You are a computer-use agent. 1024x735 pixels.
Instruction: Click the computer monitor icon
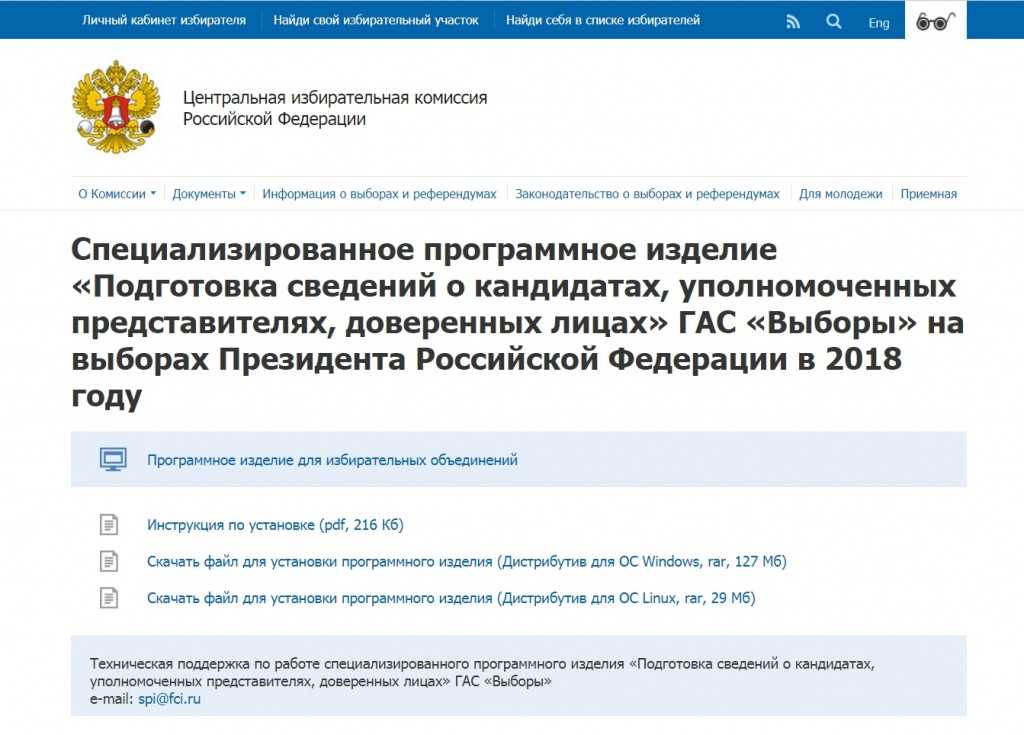[x=113, y=459]
